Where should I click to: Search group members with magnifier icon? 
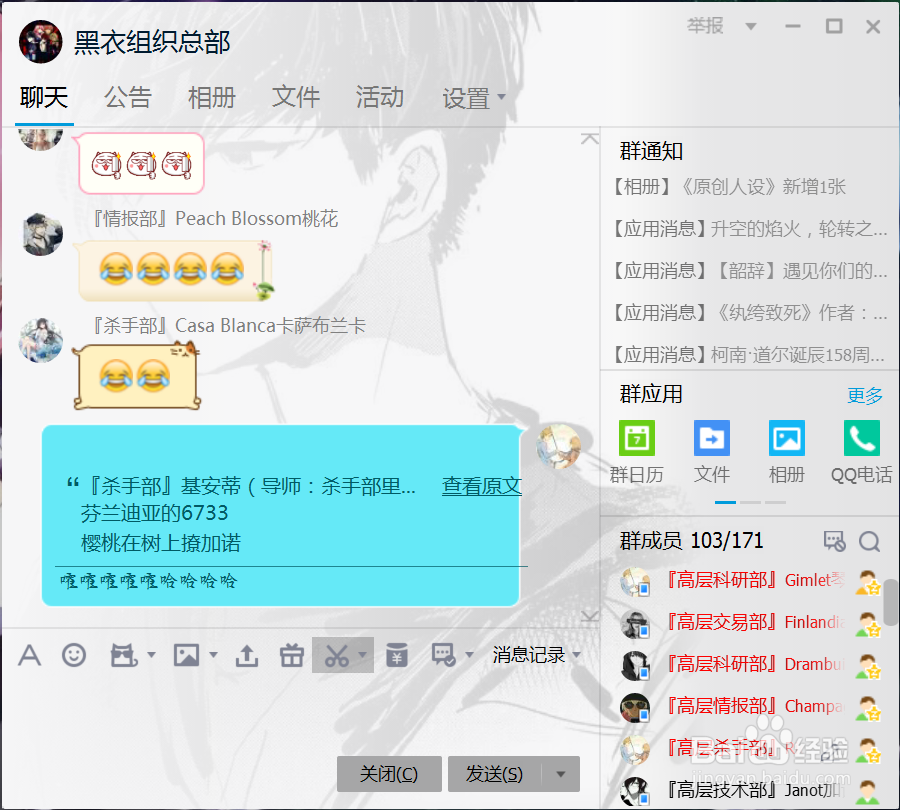pyautogui.click(x=869, y=541)
